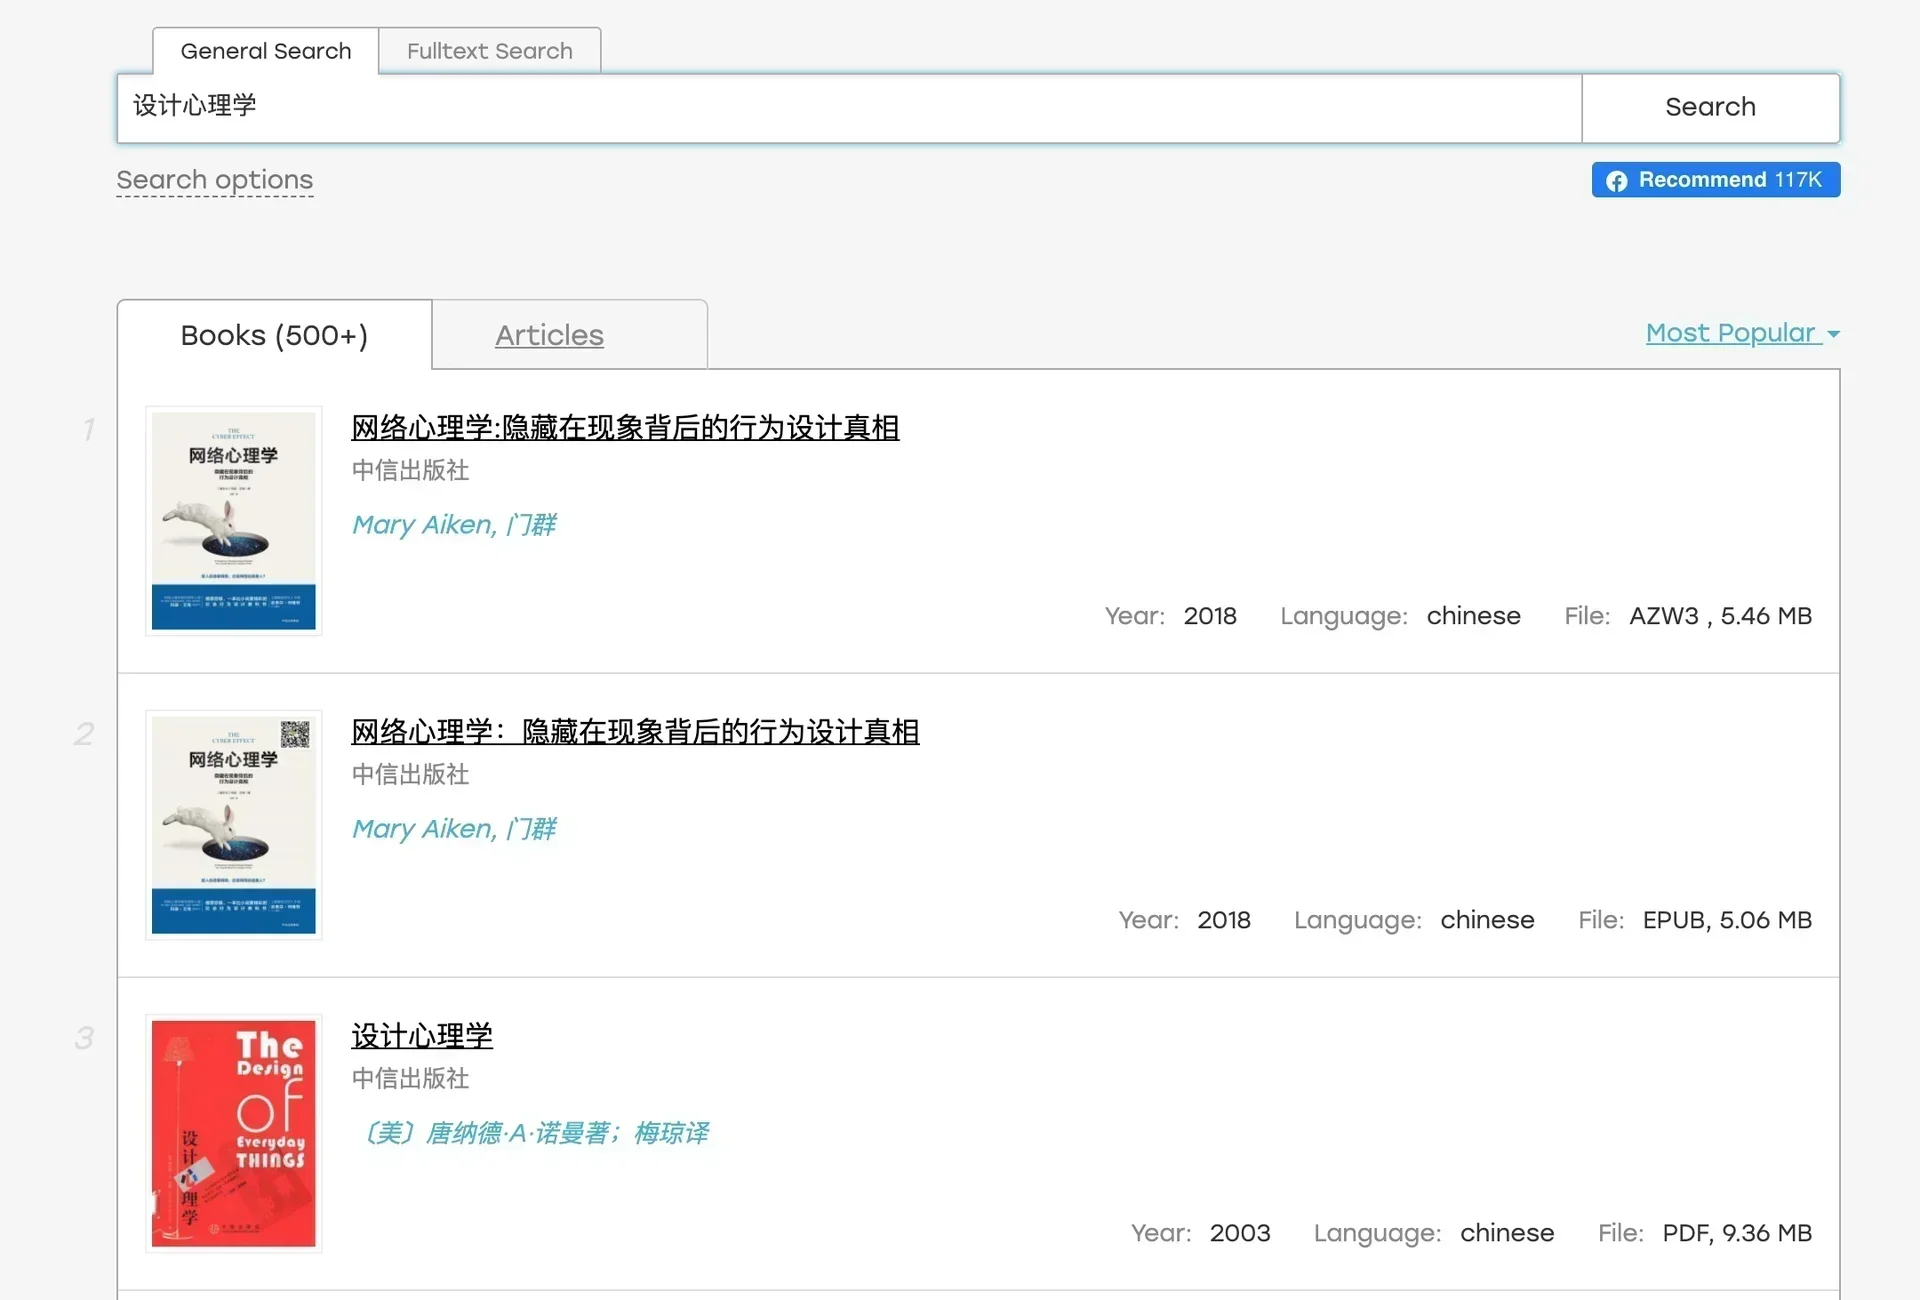Screen dimensions: 1920x1300
Task: Open the Most Popular sort dropdown
Action: [1731, 333]
